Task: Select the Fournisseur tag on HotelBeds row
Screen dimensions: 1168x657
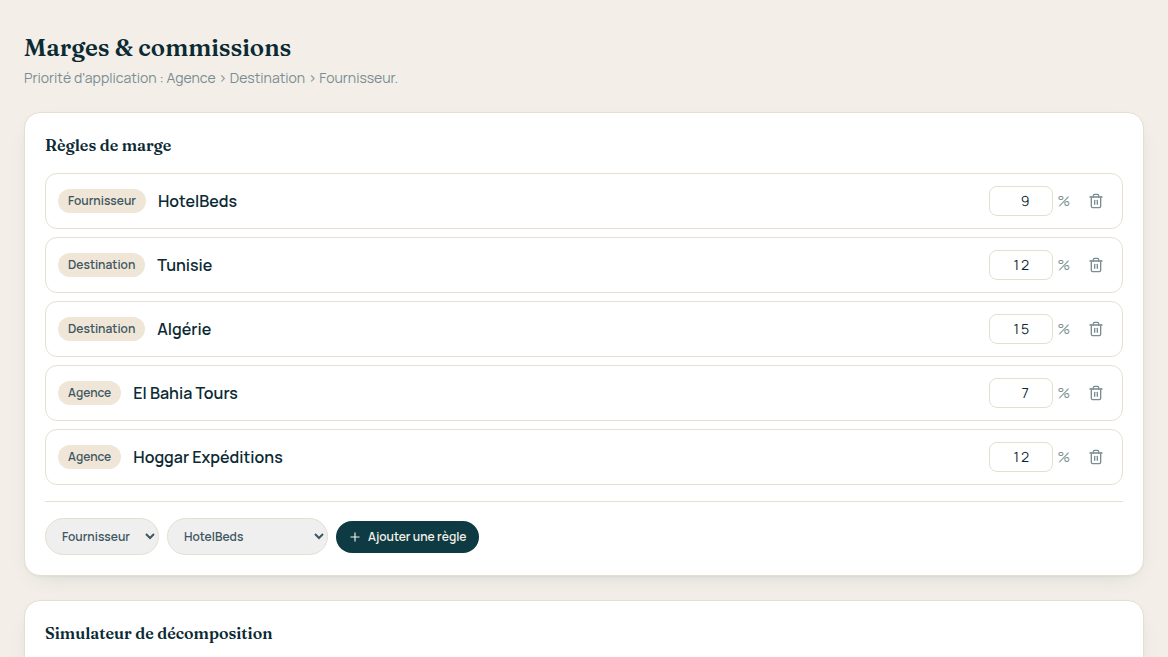Action: [x=102, y=201]
